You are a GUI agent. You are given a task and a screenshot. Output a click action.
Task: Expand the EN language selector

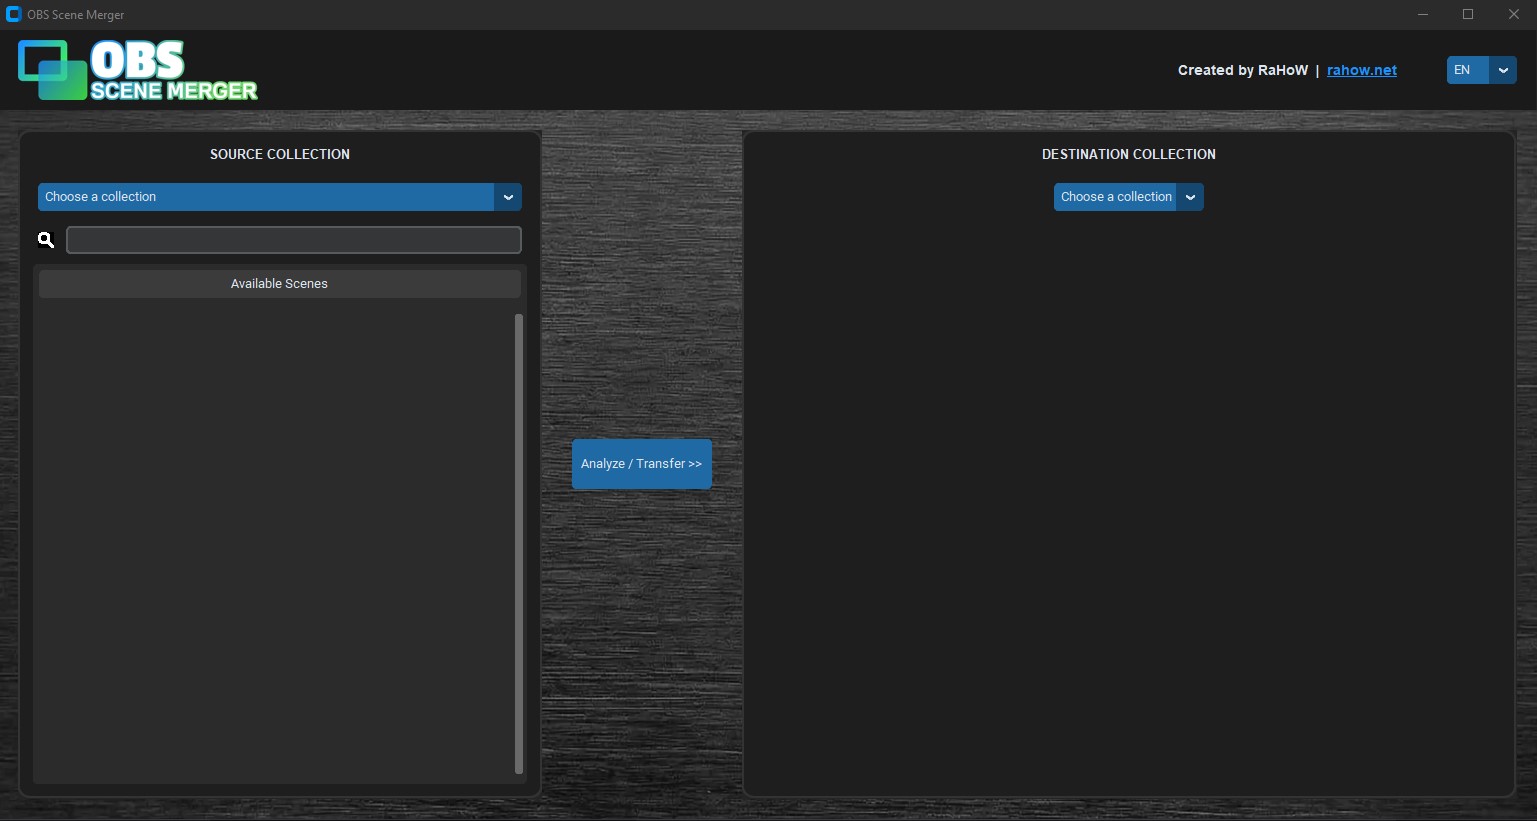pos(1465,70)
